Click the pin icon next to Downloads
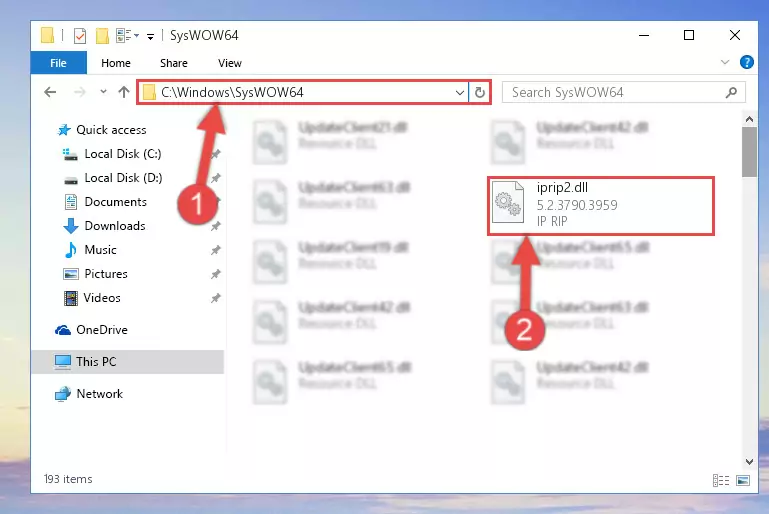Viewport: 769px width, 514px height. coord(215,226)
